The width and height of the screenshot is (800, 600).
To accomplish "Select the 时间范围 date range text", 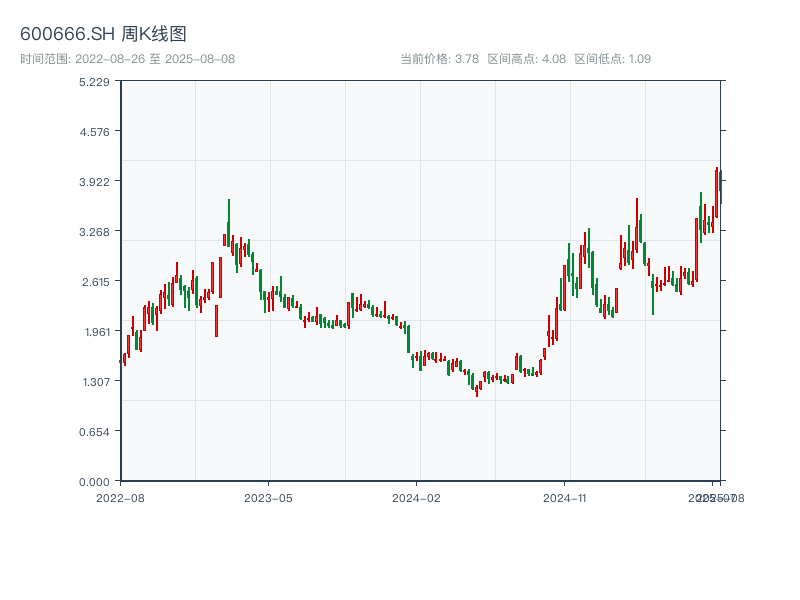I will point(127,59).
